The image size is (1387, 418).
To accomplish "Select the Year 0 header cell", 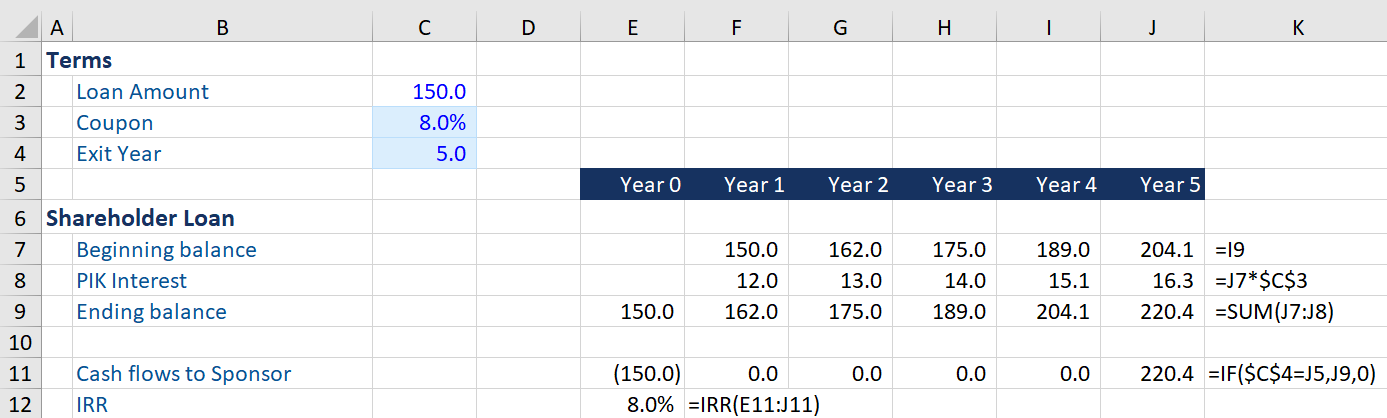I will [632, 185].
